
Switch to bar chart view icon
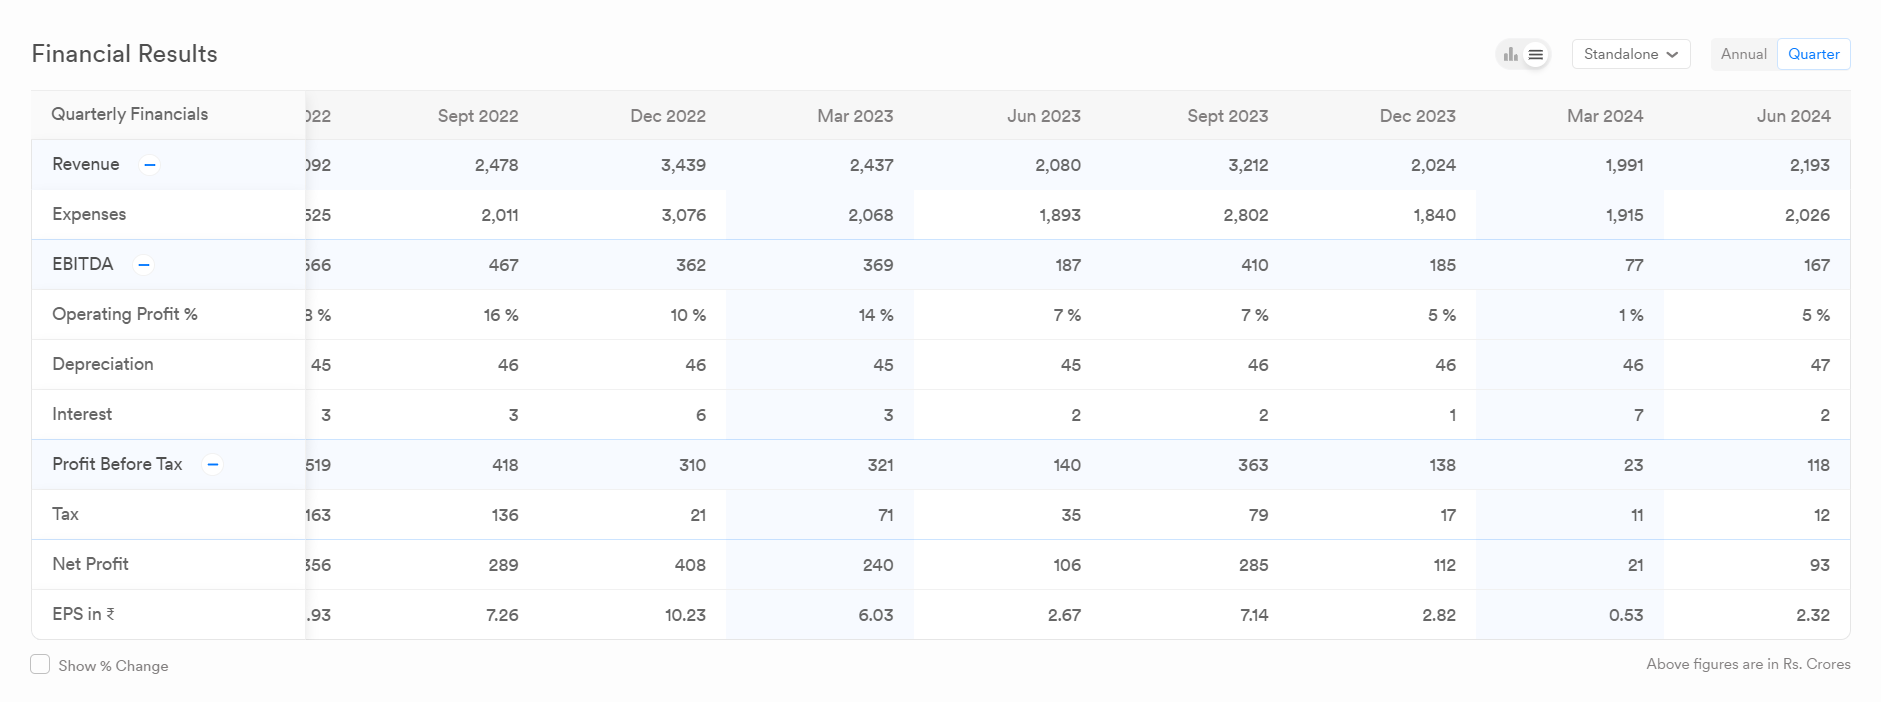click(1510, 54)
